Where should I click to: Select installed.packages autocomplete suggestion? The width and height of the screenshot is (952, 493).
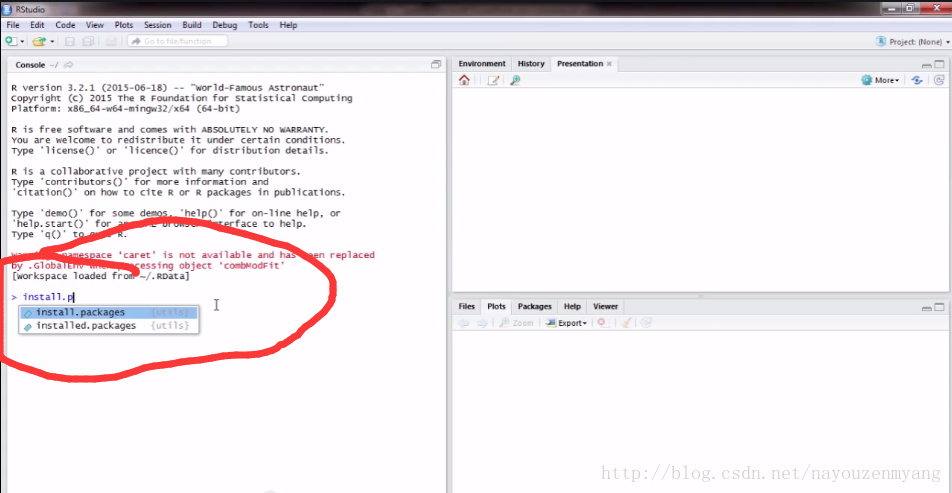109,326
